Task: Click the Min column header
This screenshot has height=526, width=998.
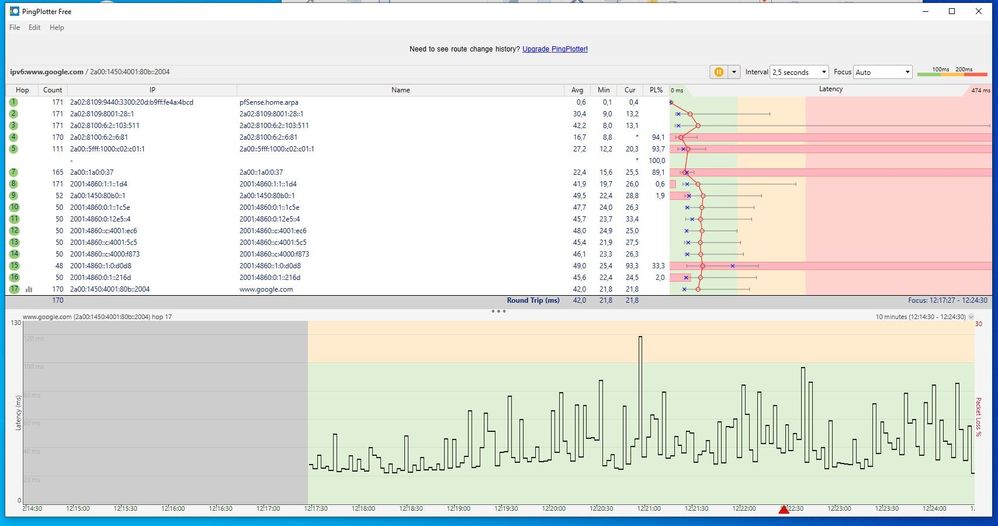Action: pos(603,90)
